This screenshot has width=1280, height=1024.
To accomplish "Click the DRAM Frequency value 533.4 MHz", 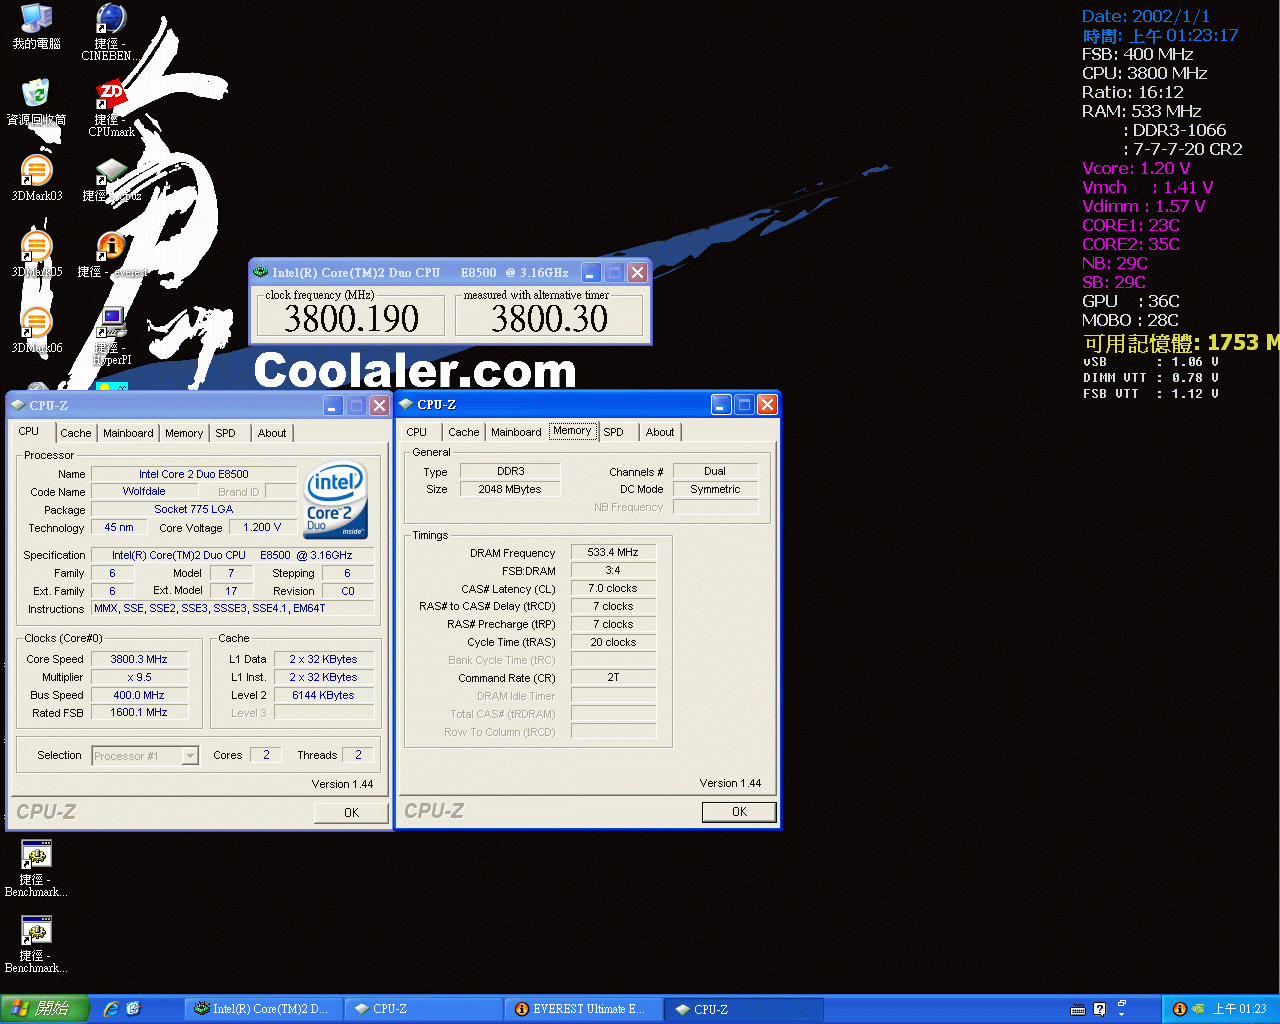I will tap(613, 552).
